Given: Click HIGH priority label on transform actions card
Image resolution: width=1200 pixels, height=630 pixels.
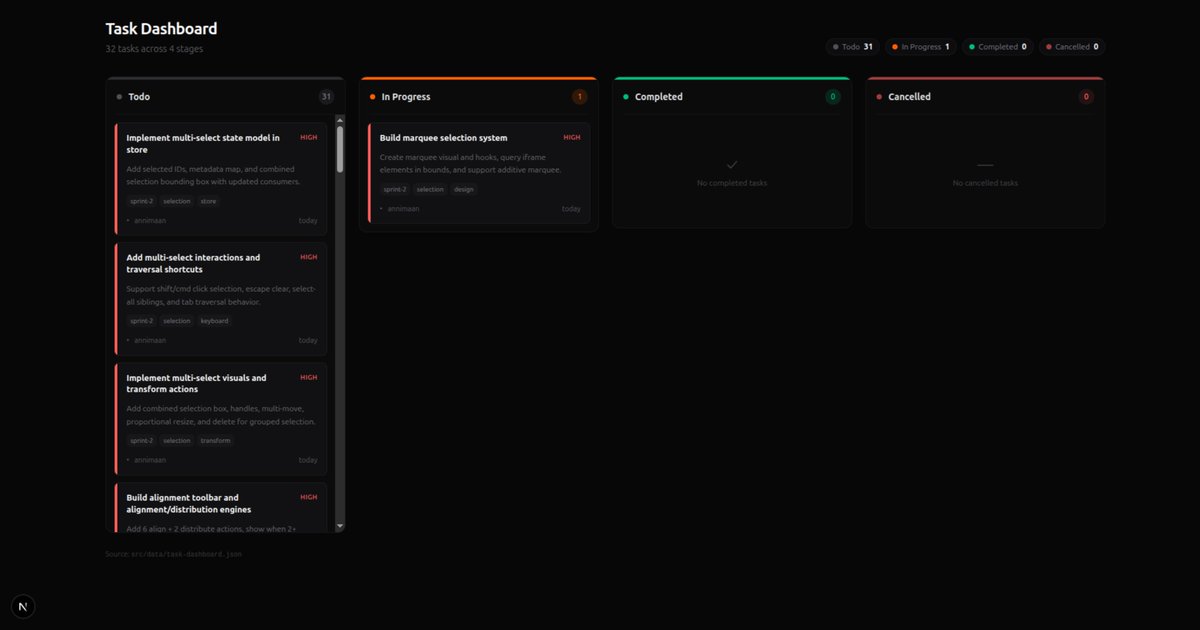Looking at the screenshot, I should pos(309,377).
